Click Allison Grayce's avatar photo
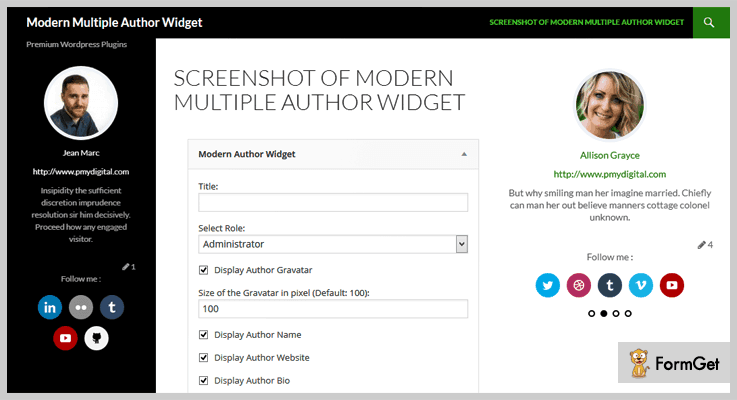The image size is (737, 400). click(610, 105)
